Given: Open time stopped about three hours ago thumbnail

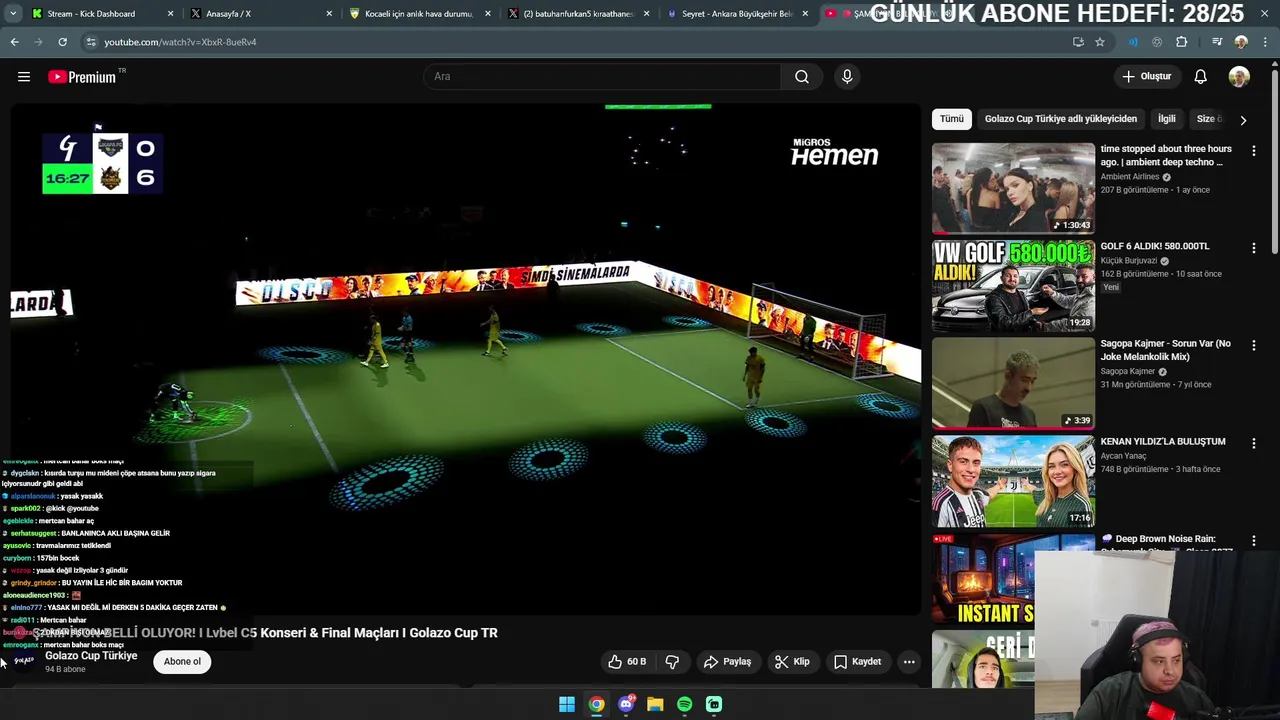Looking at the screenshot, I should point(1013,188).
